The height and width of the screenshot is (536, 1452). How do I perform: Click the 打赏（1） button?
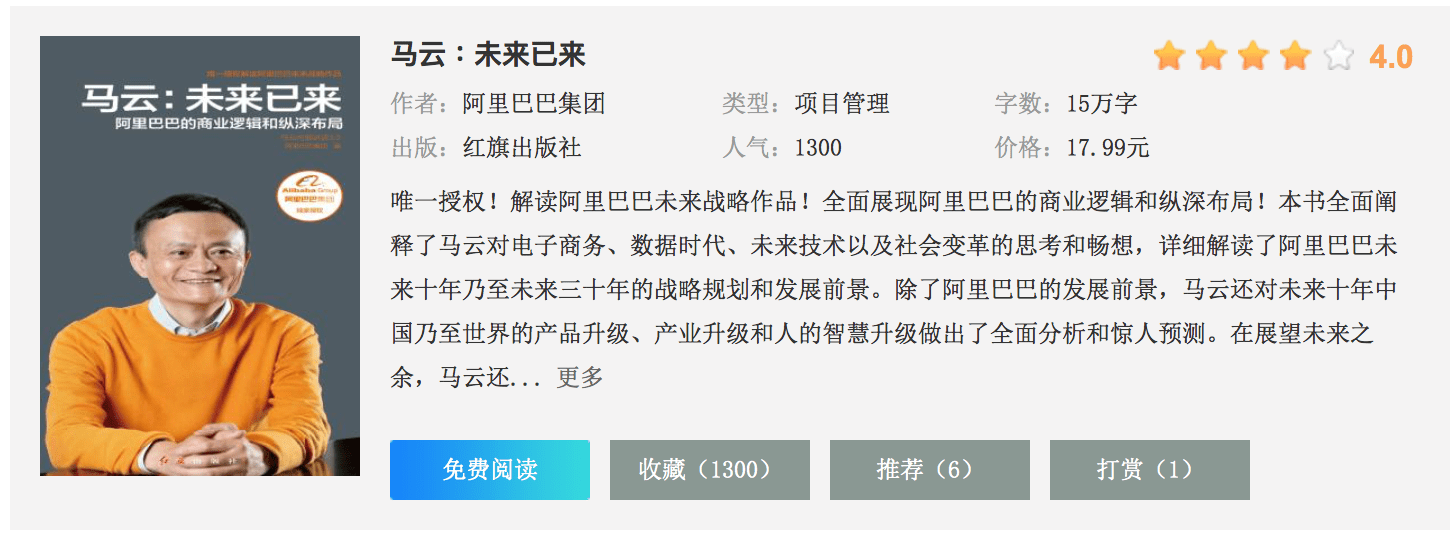point(1149,470)
